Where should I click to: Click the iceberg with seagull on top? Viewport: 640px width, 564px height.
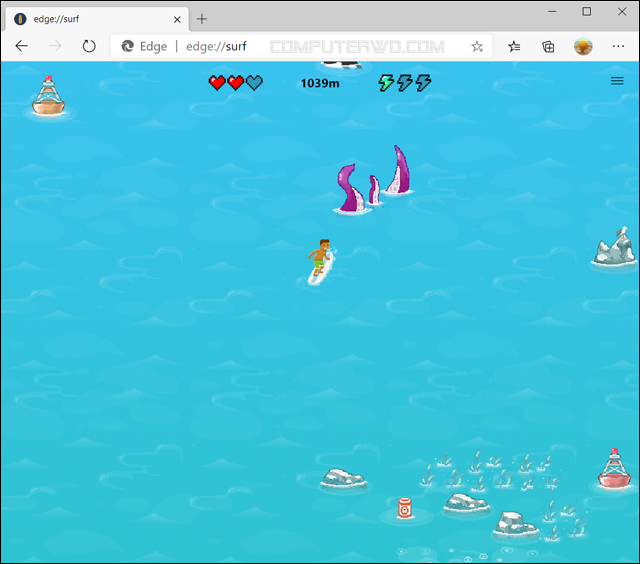615,248
